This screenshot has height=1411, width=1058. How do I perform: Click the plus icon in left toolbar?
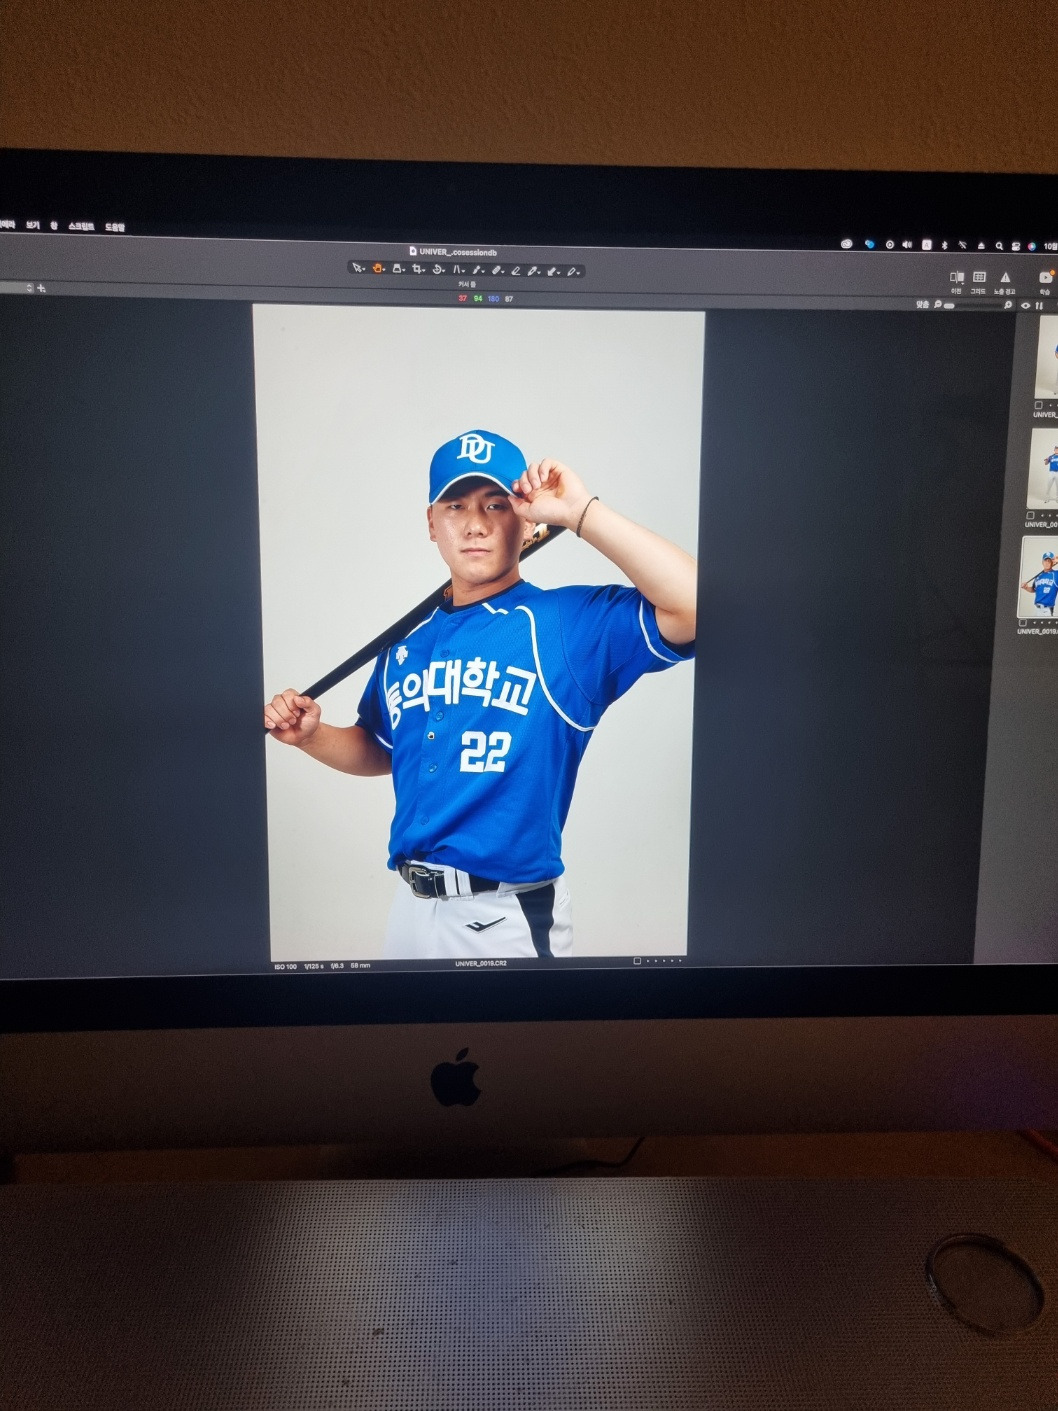[x=41, y=288]
